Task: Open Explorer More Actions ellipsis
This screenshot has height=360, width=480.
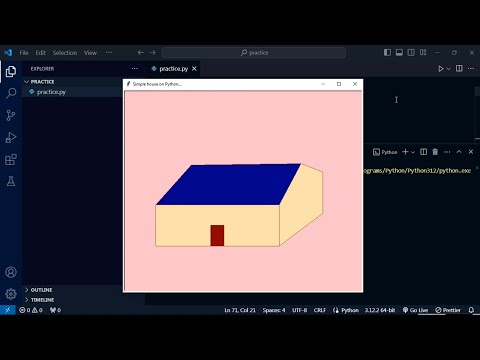Action: click(135, 68)
